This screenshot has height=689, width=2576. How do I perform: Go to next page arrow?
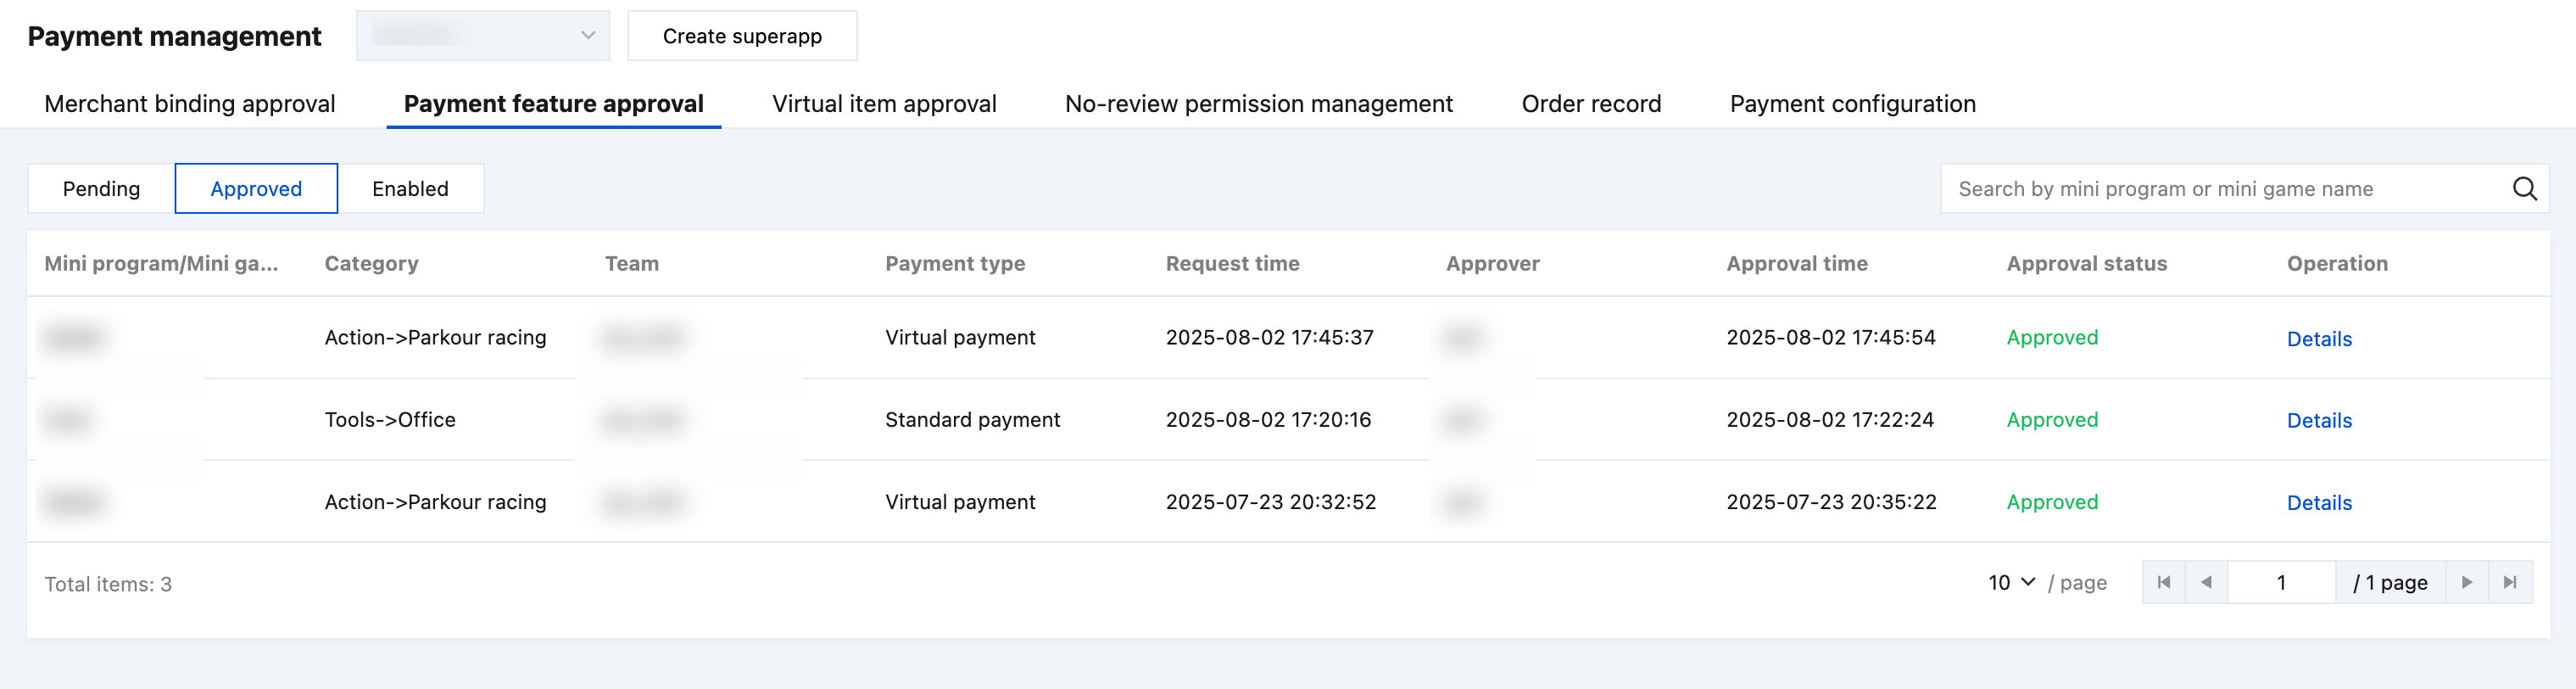click(2467, 582)
